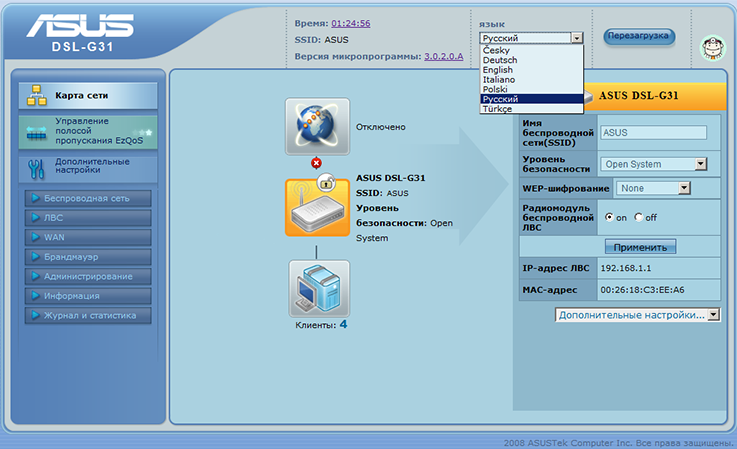
Task: Click IP address 192.168.1.1
Action: 626,268
